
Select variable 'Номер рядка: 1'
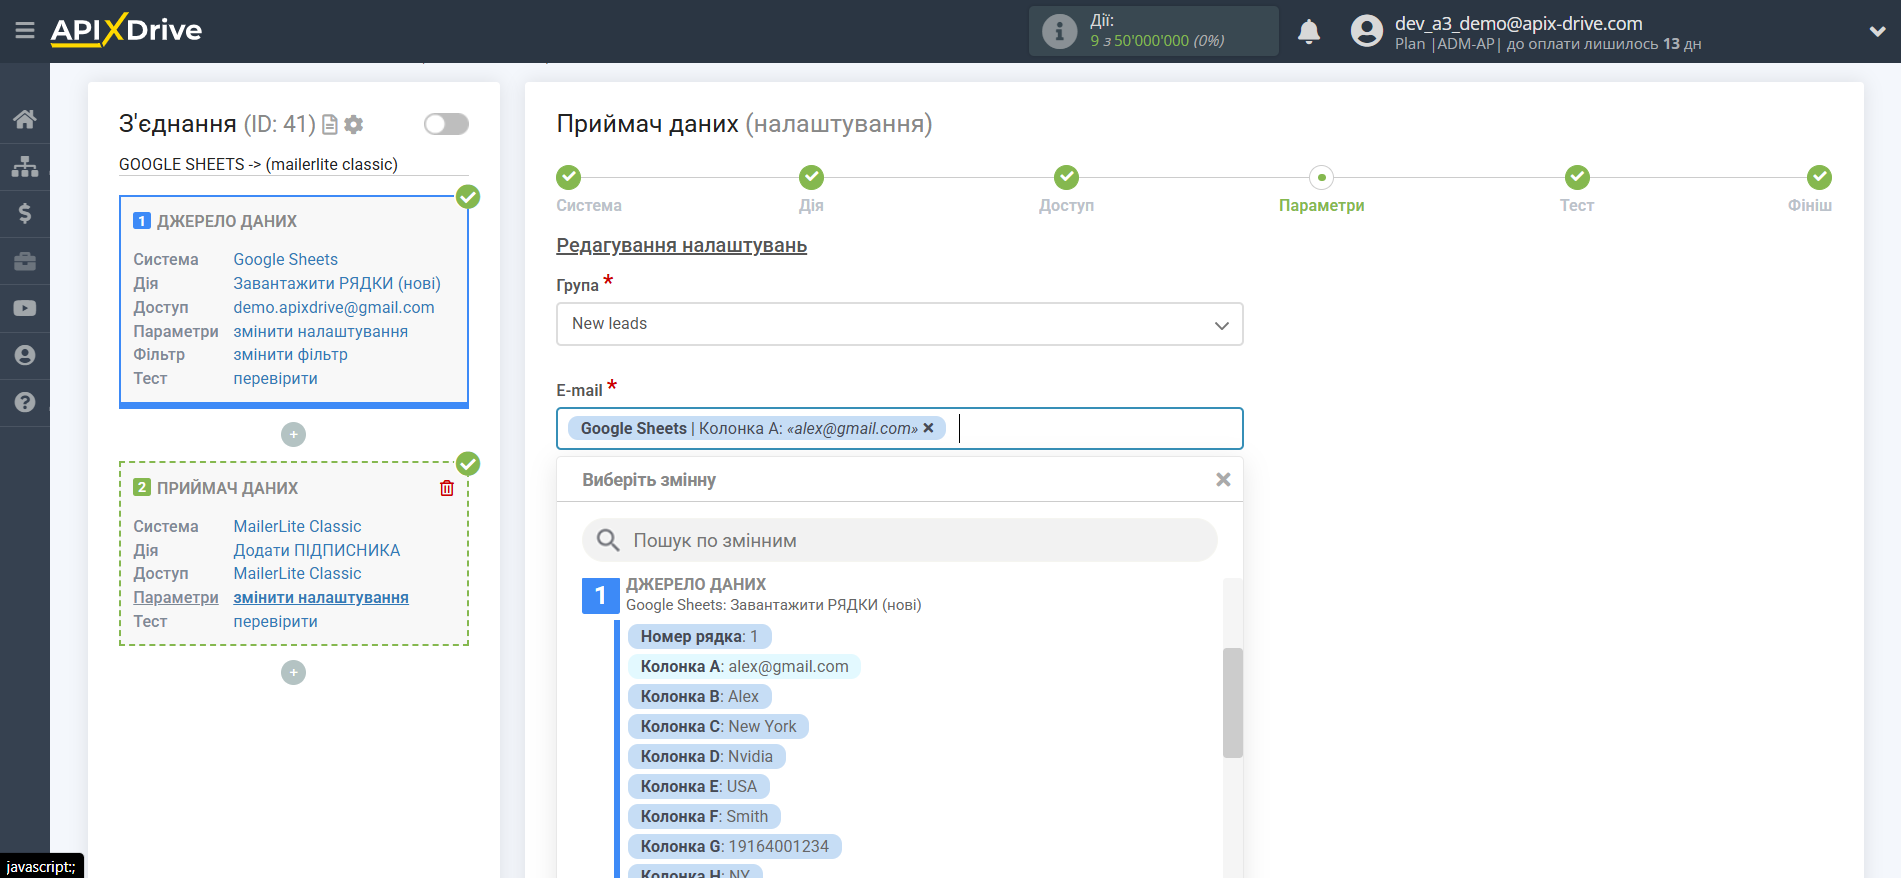pyautogui.click(x=699, y=636)
